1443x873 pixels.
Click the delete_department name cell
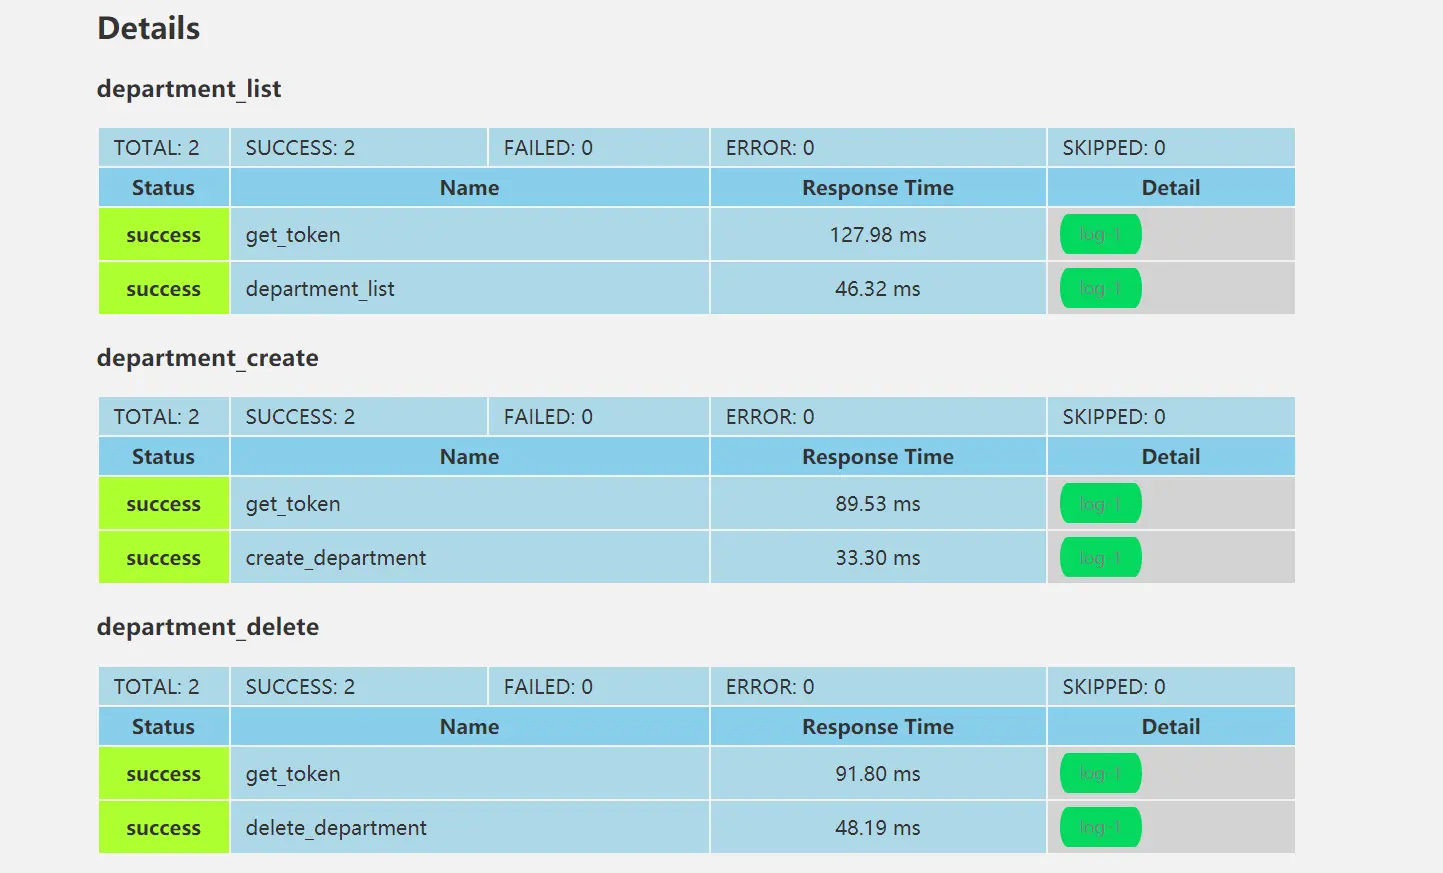470,827
